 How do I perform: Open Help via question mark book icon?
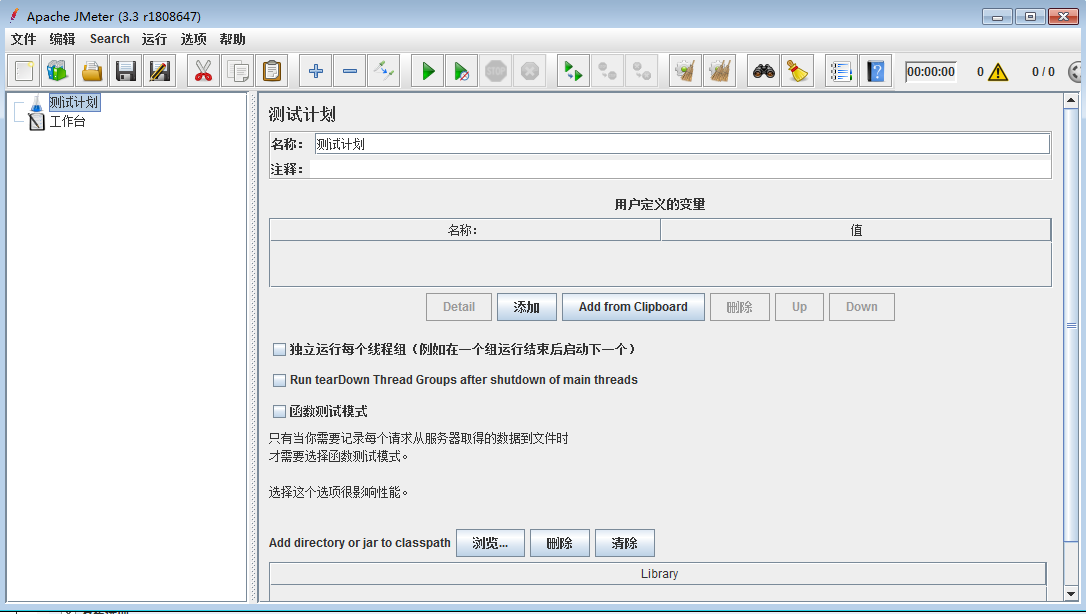(x=875, y=71)
